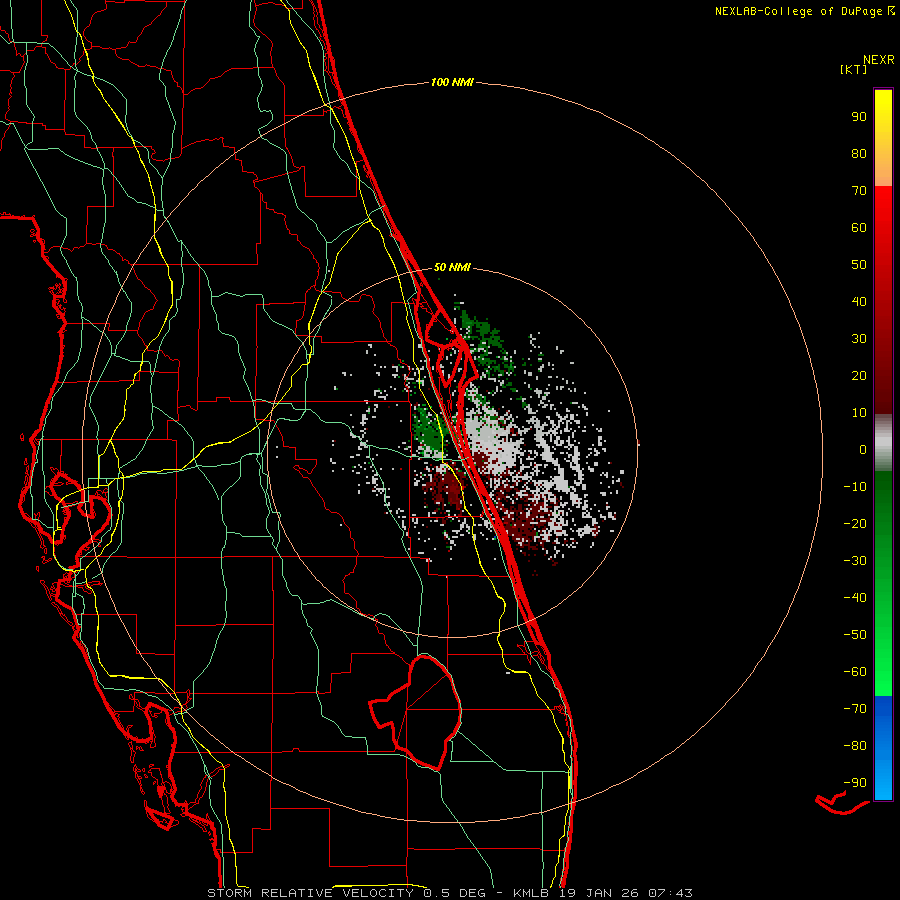
Task: Click the 70 value on velocity scale
Action: pos(859,191)
